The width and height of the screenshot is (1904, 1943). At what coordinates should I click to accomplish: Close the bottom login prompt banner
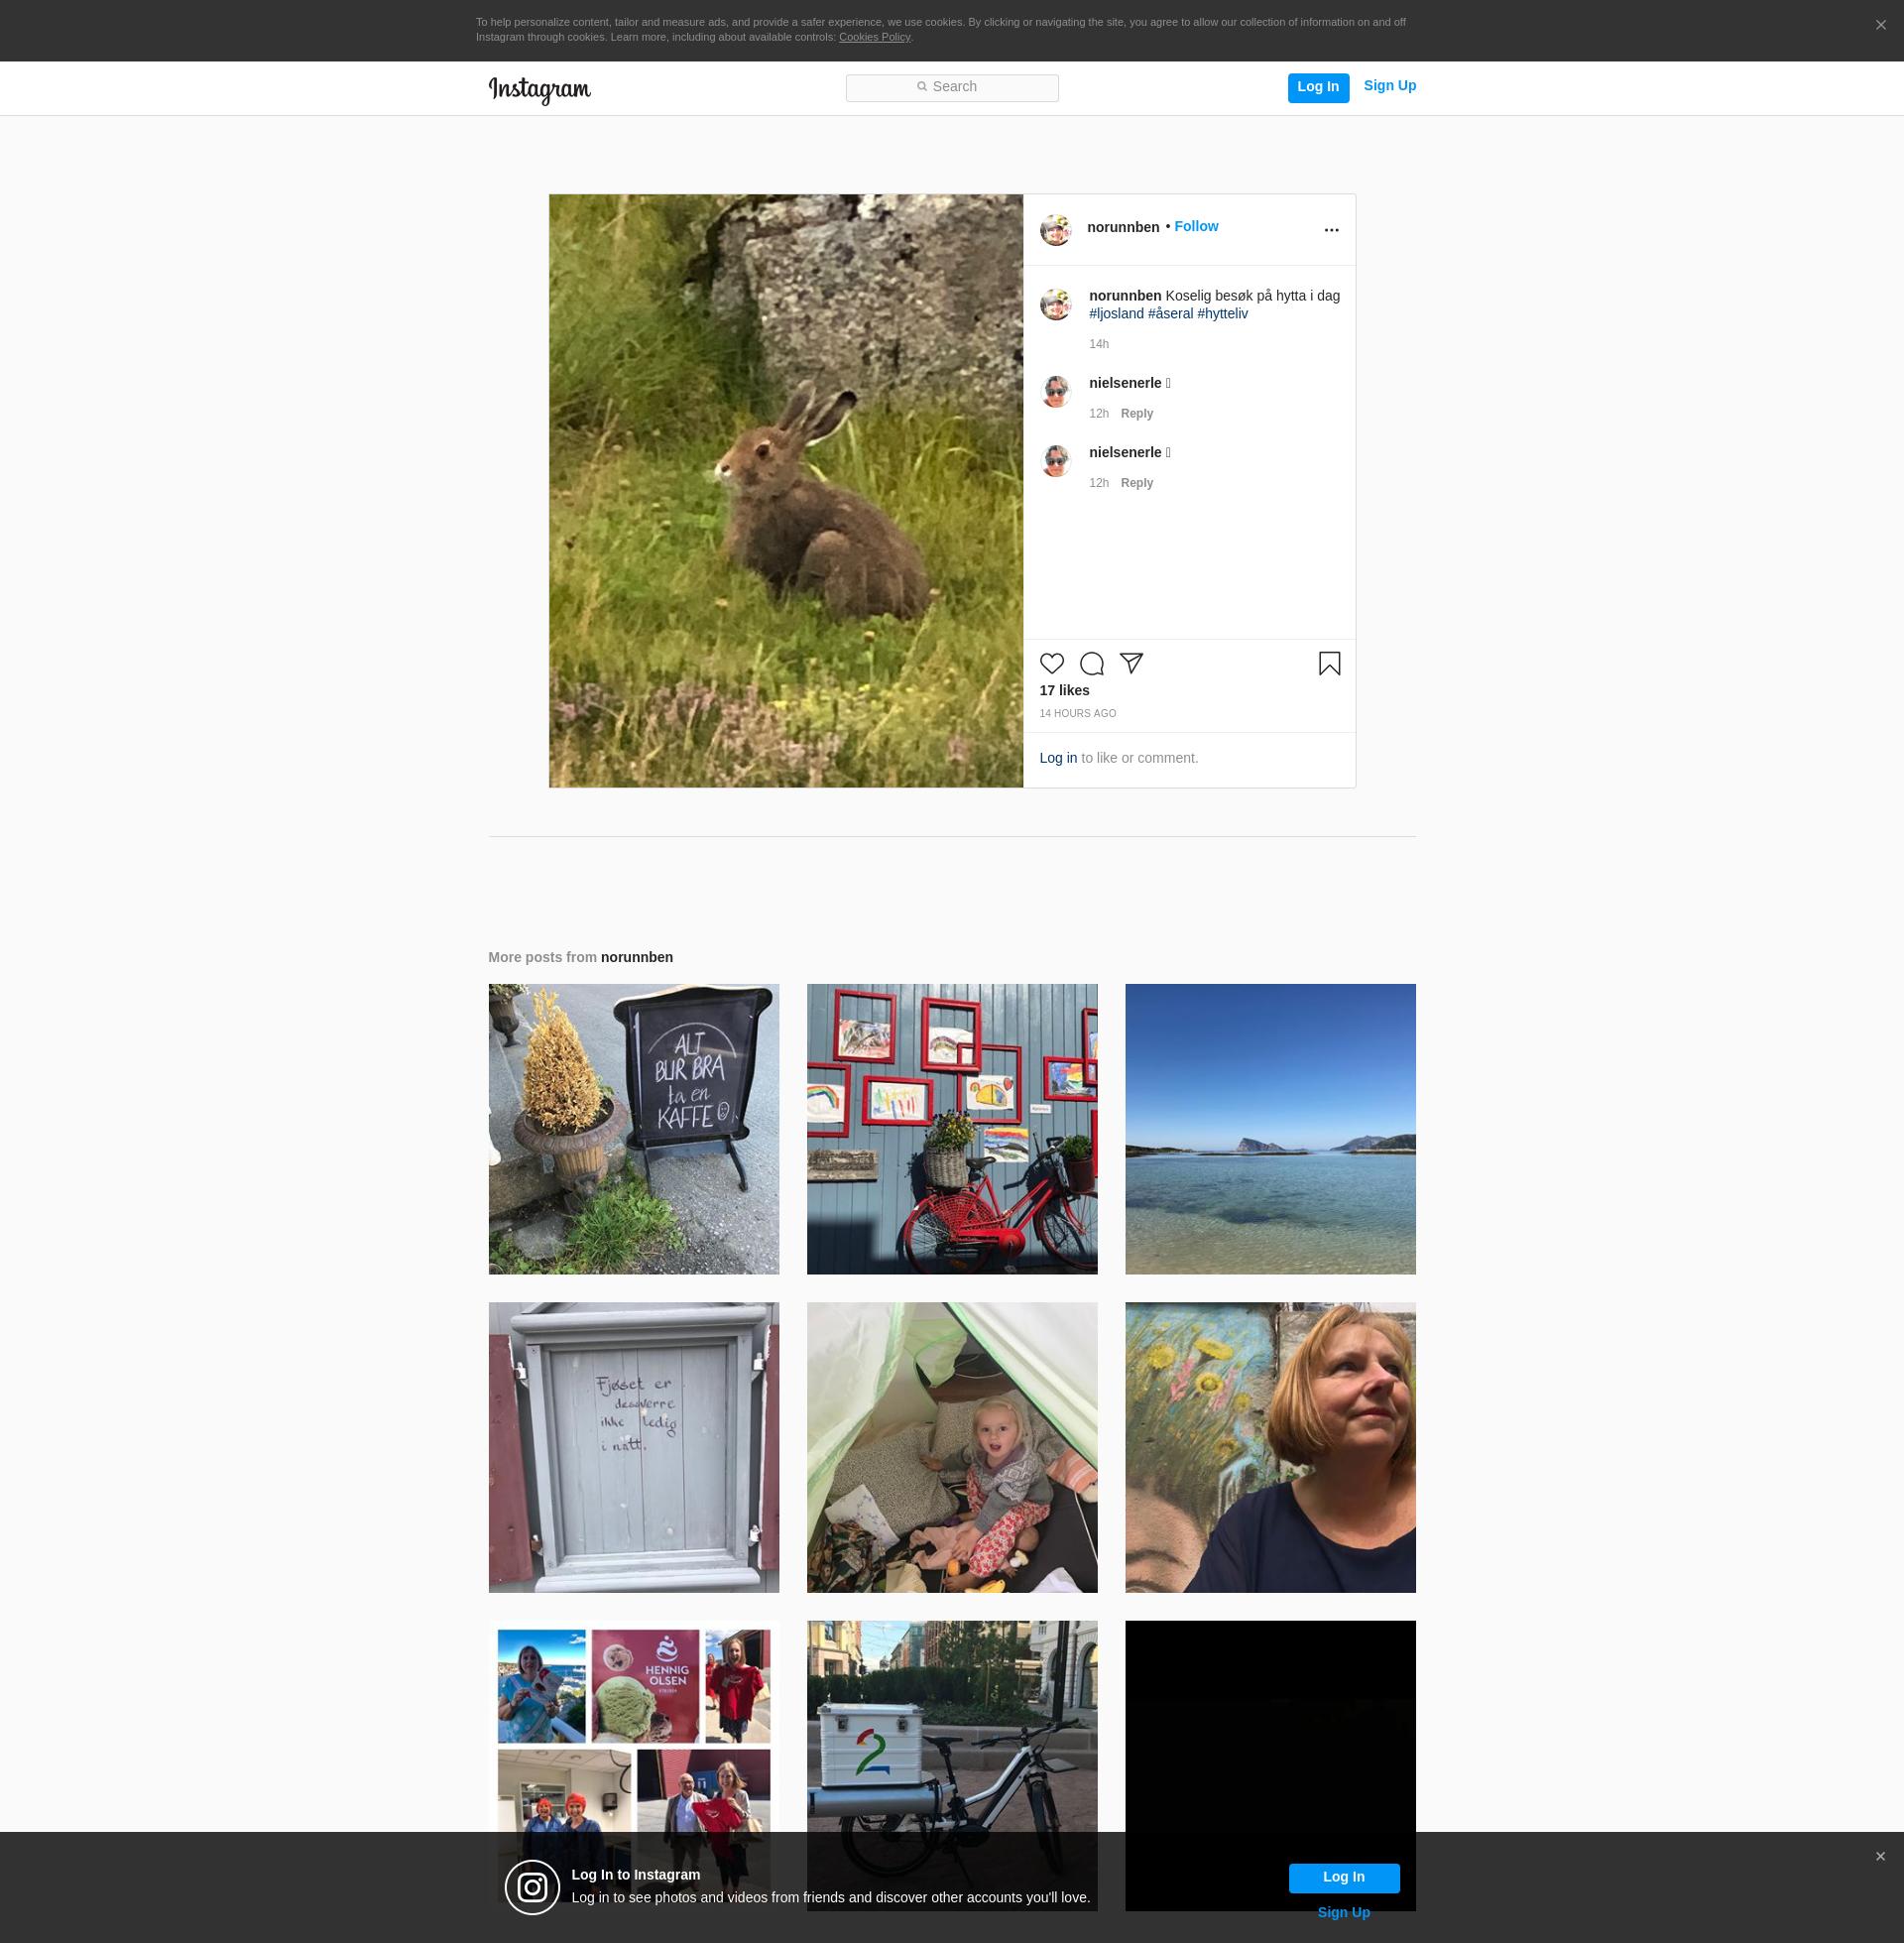pos(1879,1856)
